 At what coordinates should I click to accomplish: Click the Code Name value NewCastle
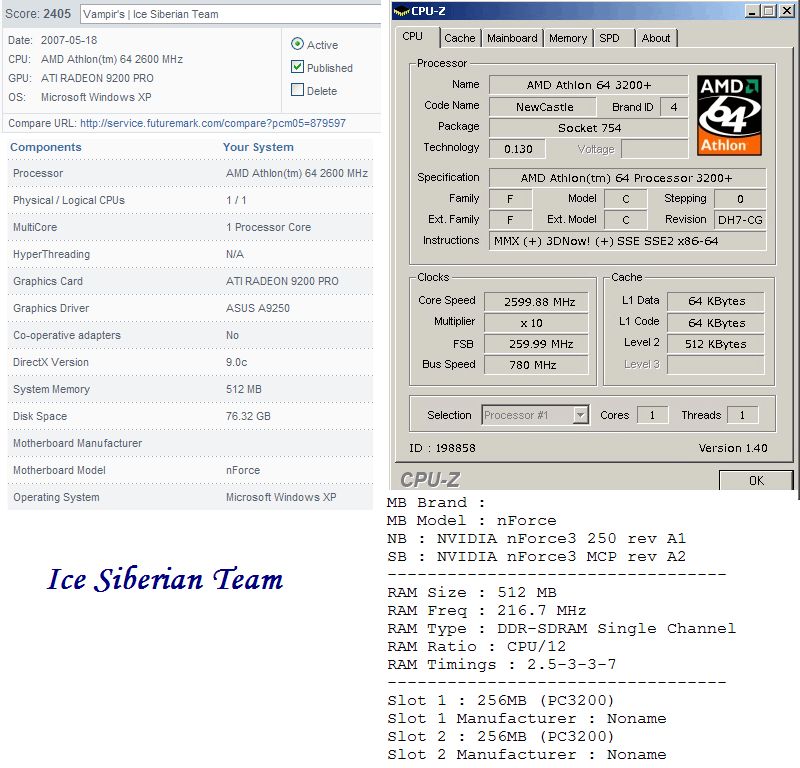tap(543, 107)
